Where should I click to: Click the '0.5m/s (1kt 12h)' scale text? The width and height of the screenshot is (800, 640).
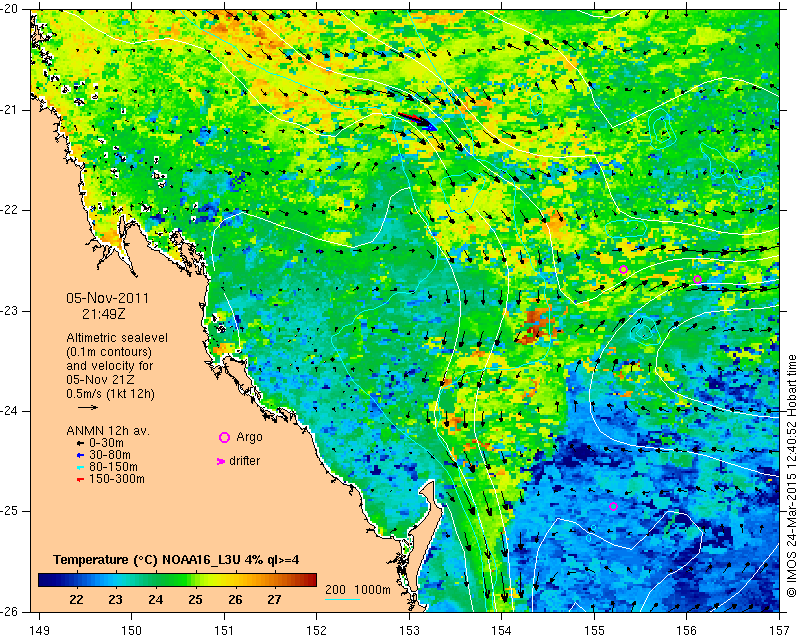tap(110, 394)
